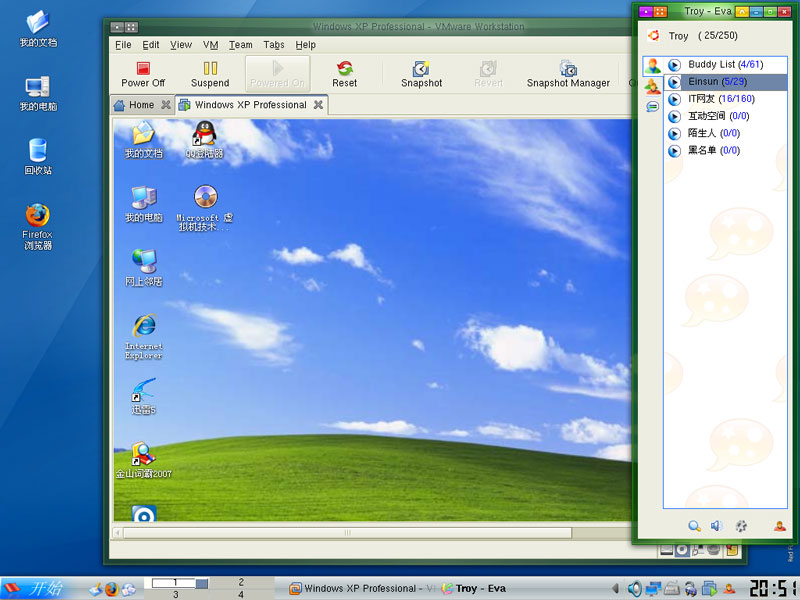Click Troy's Ubuntu avatar in Eva
This screenshot has height=600, width=800.
(x=654, y=35)
